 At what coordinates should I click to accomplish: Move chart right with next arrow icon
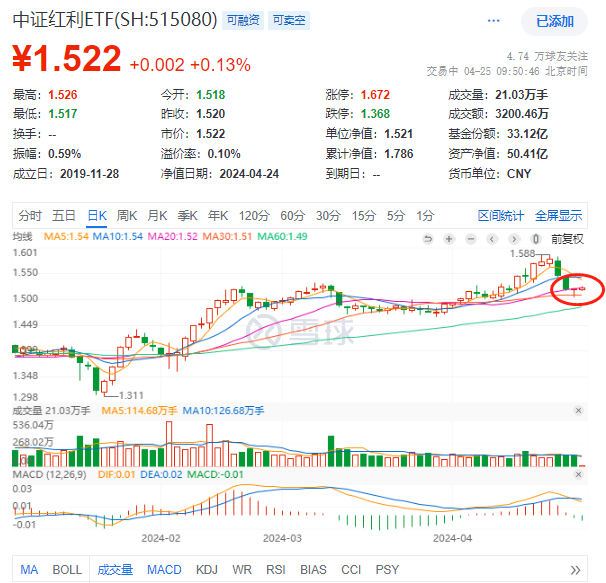coord(514,239)
